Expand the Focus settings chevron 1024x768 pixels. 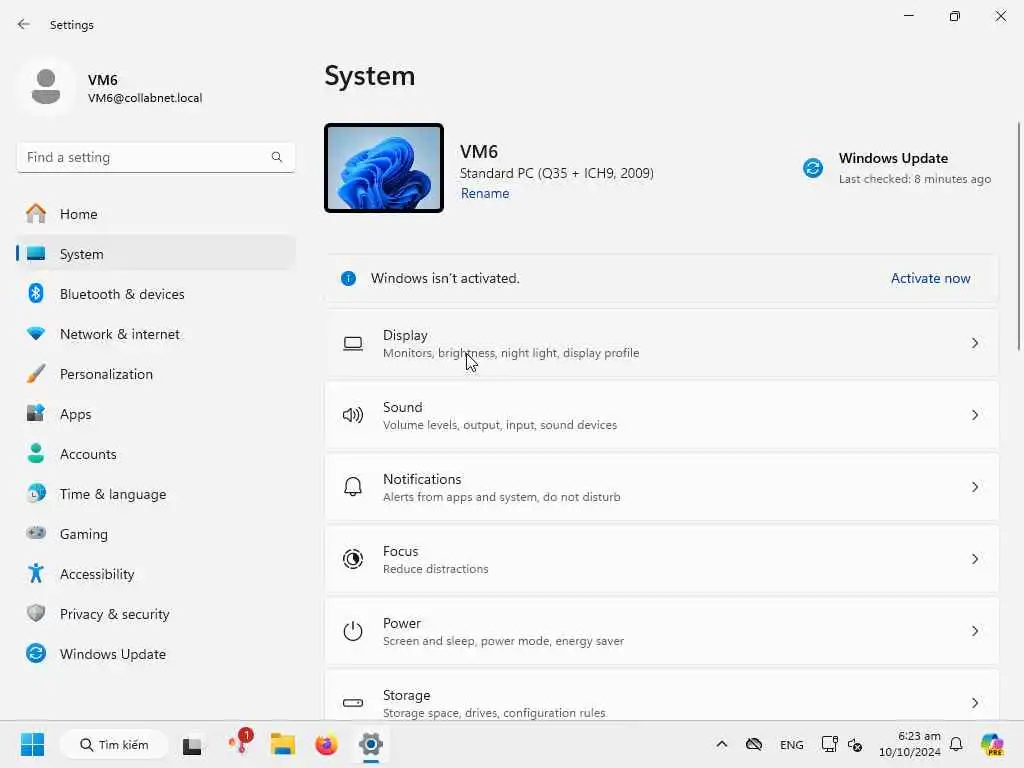[974, 559]
